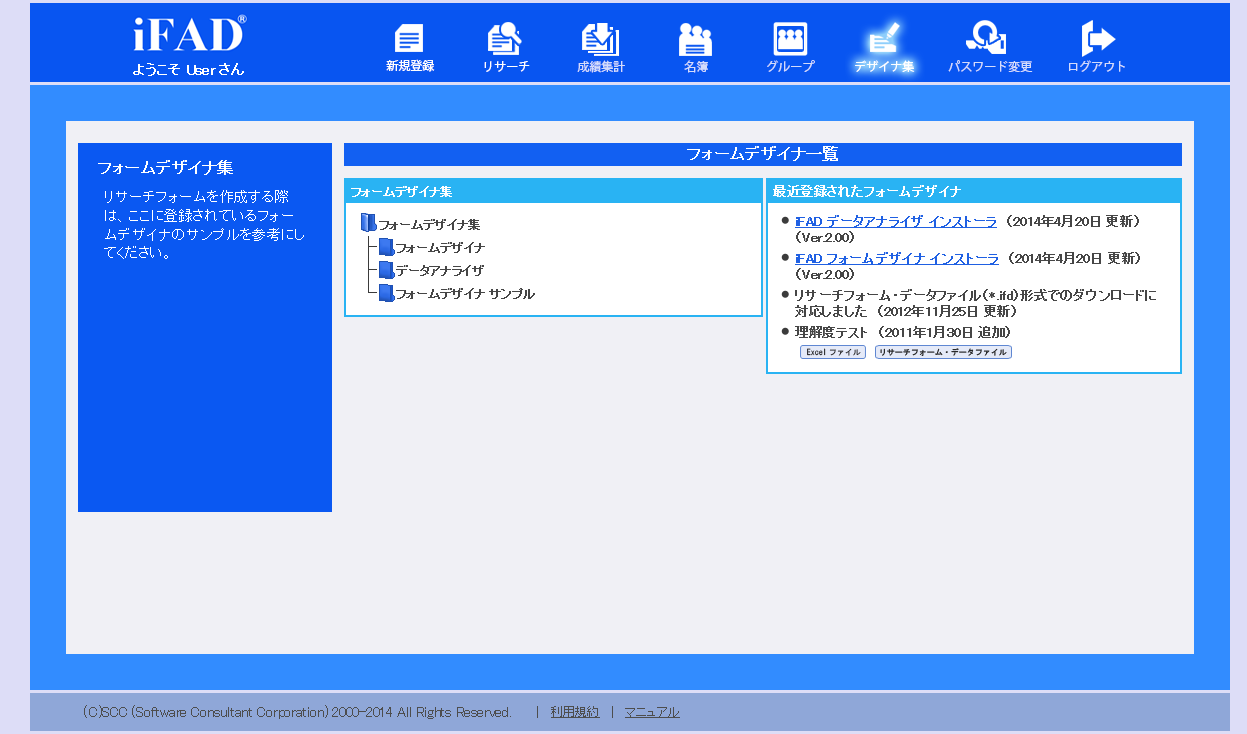Click the Excel ファイル button

pyautogui.click(x=833, y=352)
